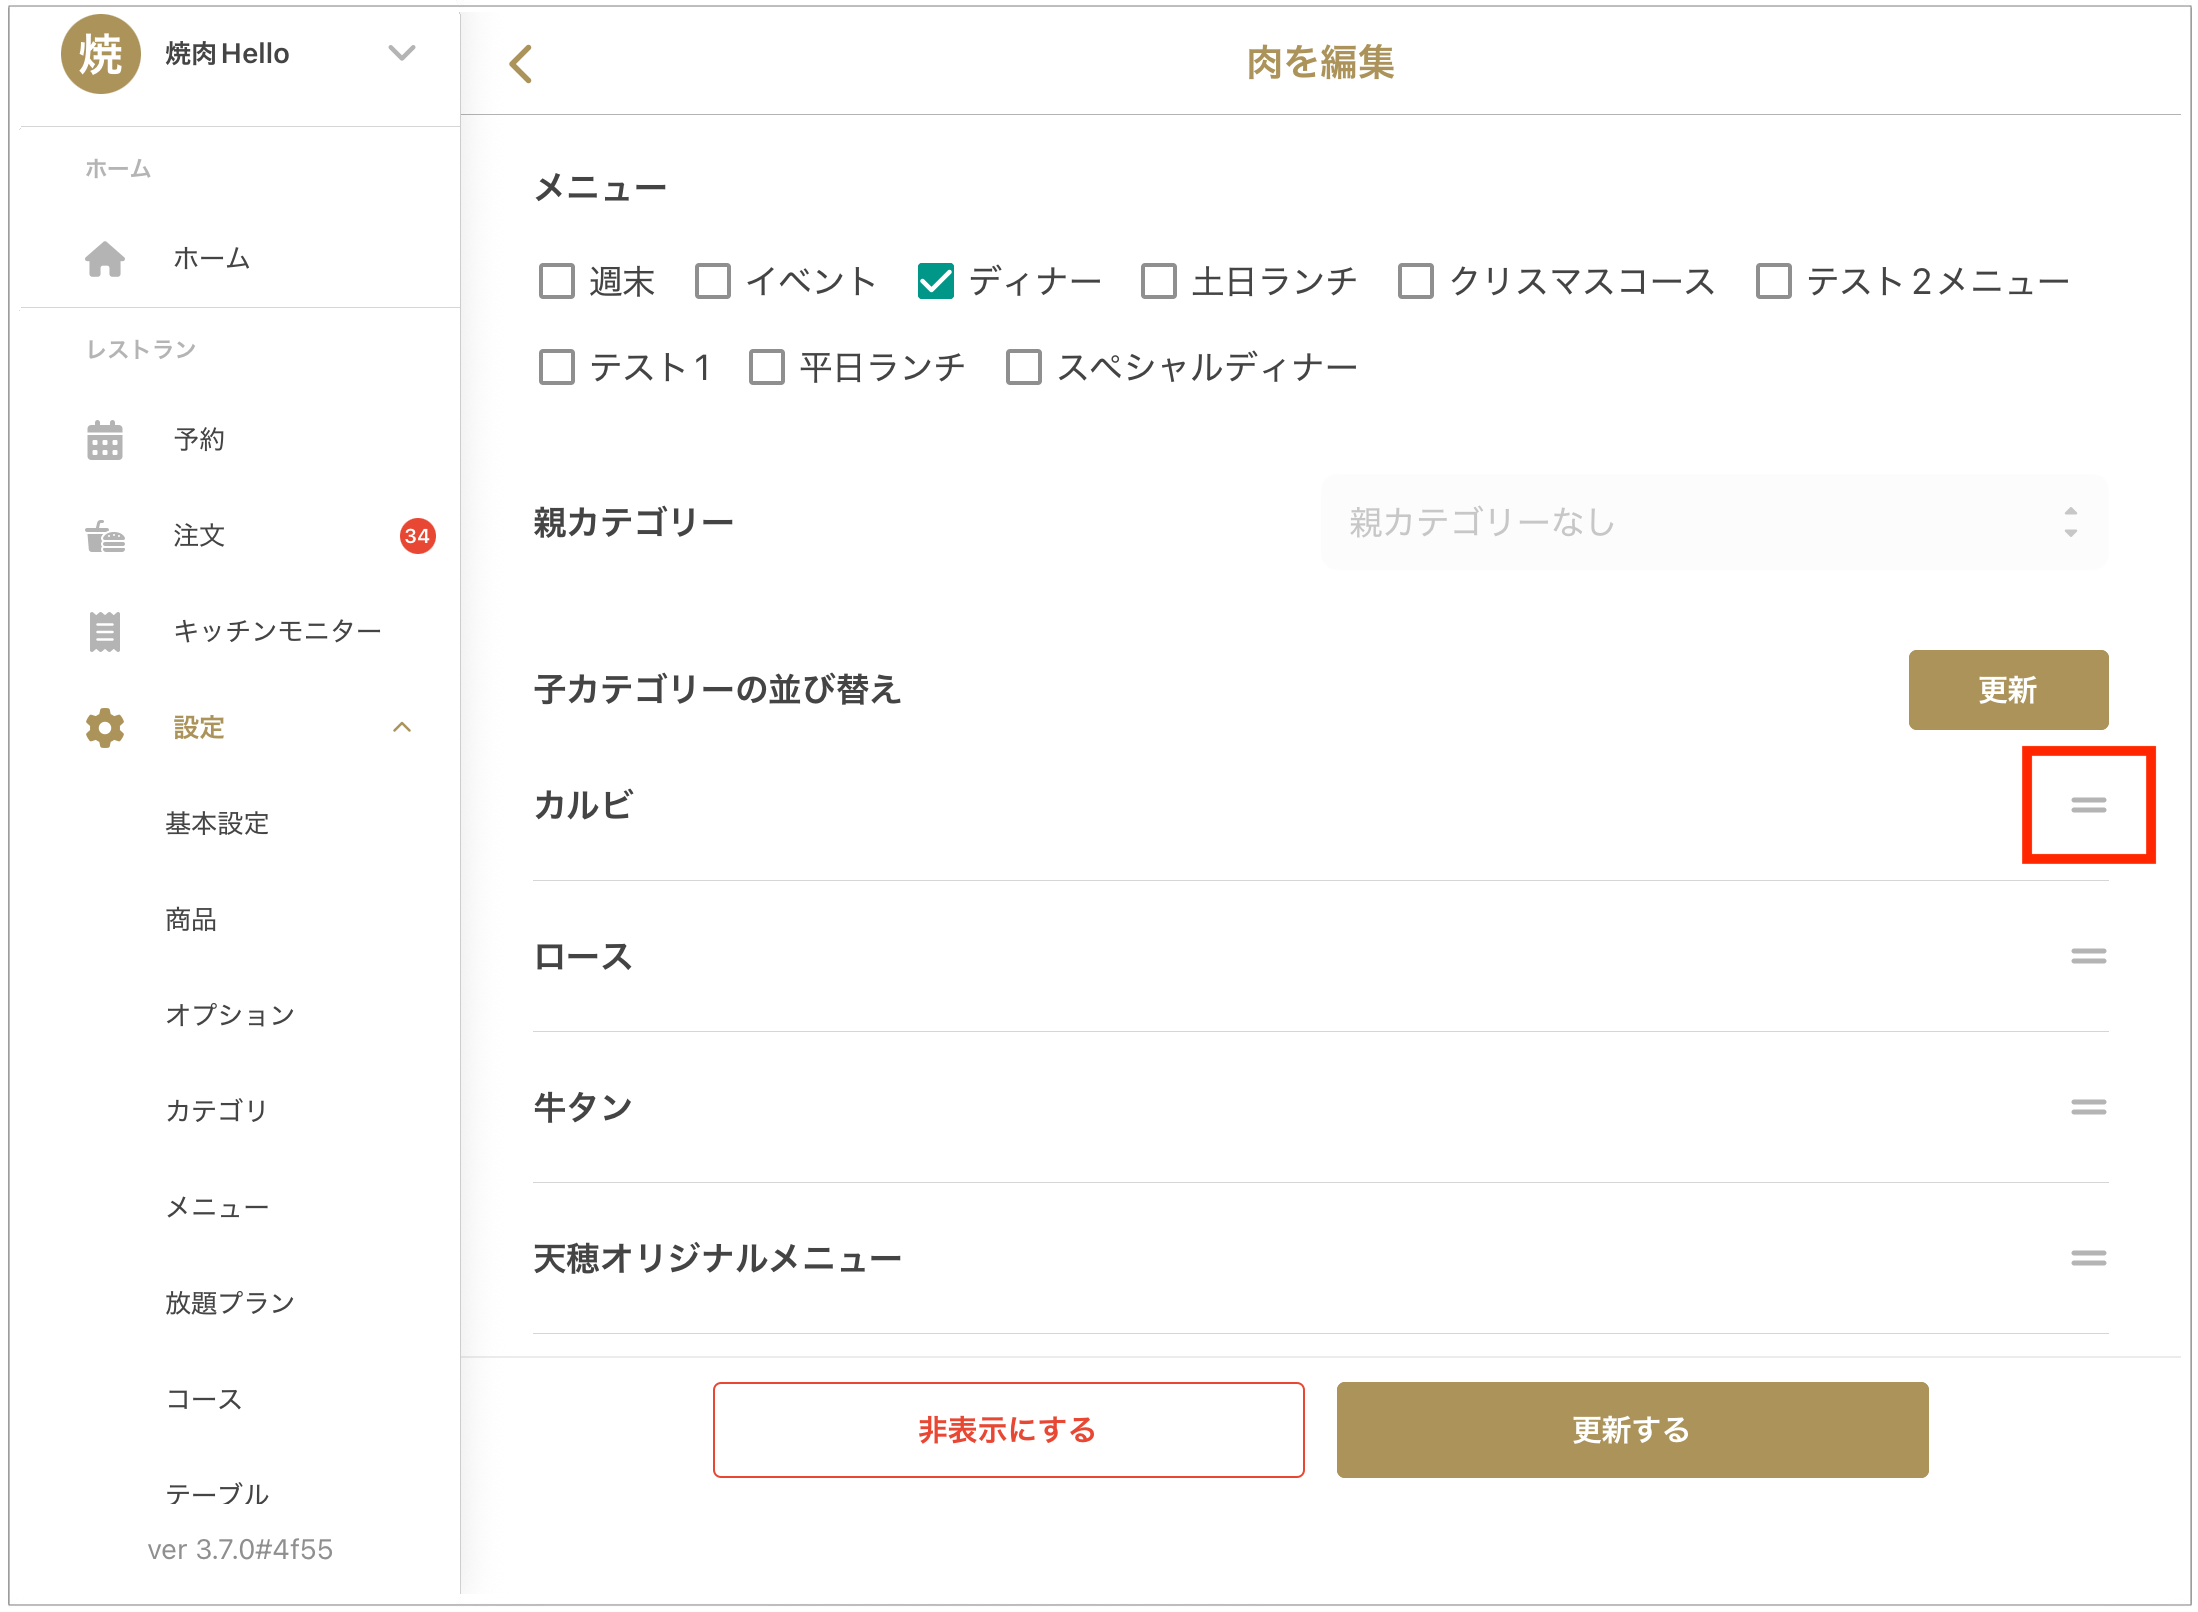Viewport: 2198px width, 1612px height.
Task: Expand the 焼肉Hello restaurant switcher chevron
Action: 402,53
